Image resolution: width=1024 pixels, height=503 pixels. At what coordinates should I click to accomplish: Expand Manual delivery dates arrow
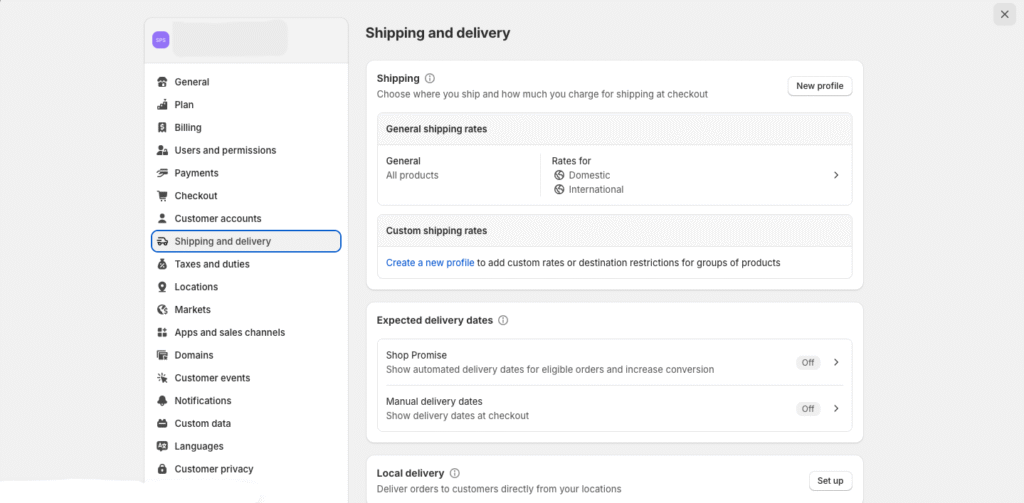point(836,409)
